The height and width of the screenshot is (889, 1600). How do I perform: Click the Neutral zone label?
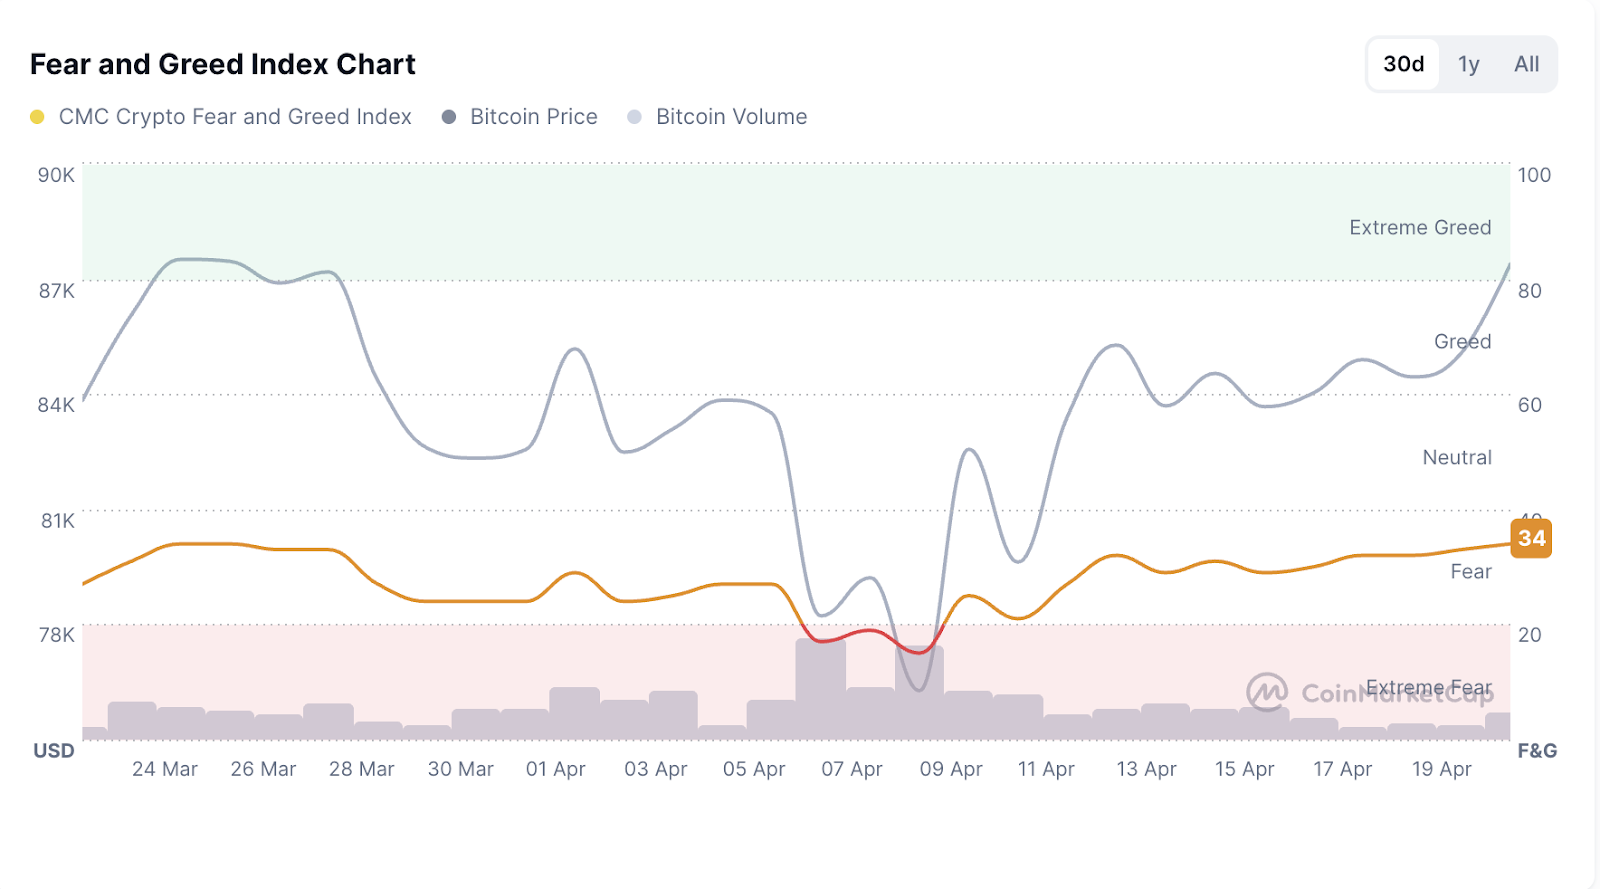[1457, 458]
